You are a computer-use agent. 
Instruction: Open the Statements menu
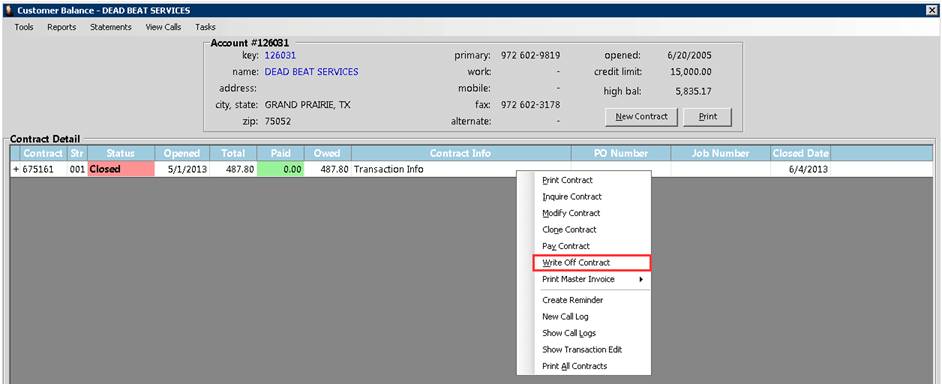coord(111,27)
